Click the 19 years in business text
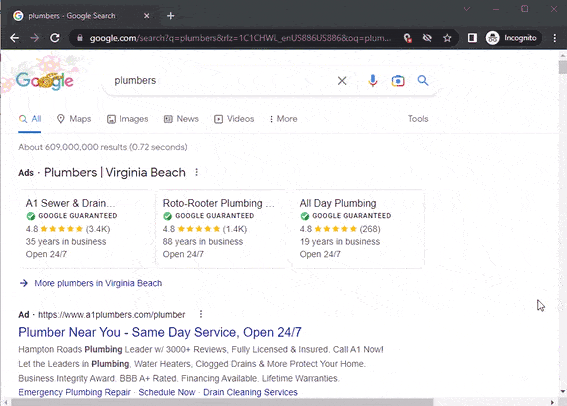 (x=340, y=242)
